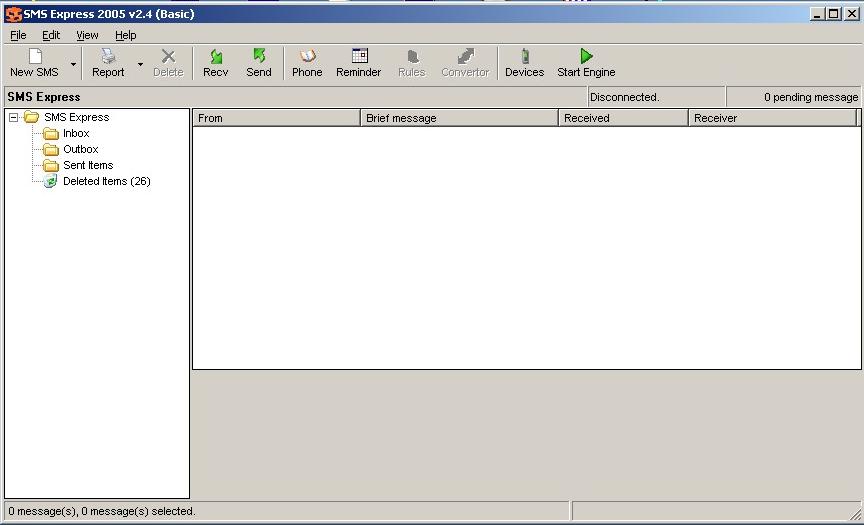Click the Report printer icon
The height and width of the screenshot is (525, 864).
[108, 56]
